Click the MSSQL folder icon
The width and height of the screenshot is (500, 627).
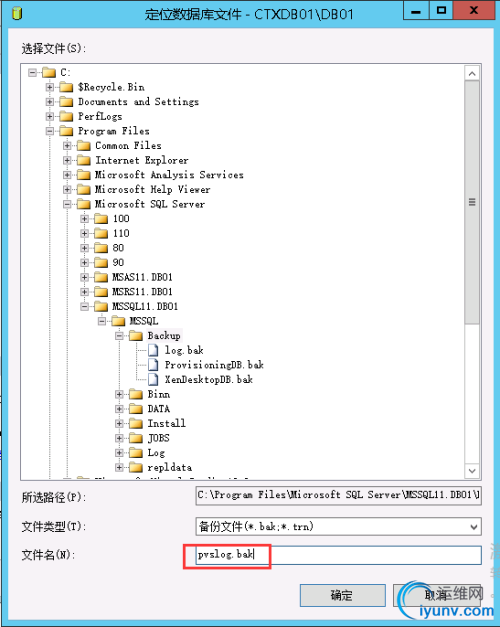[x=118, y=321]
